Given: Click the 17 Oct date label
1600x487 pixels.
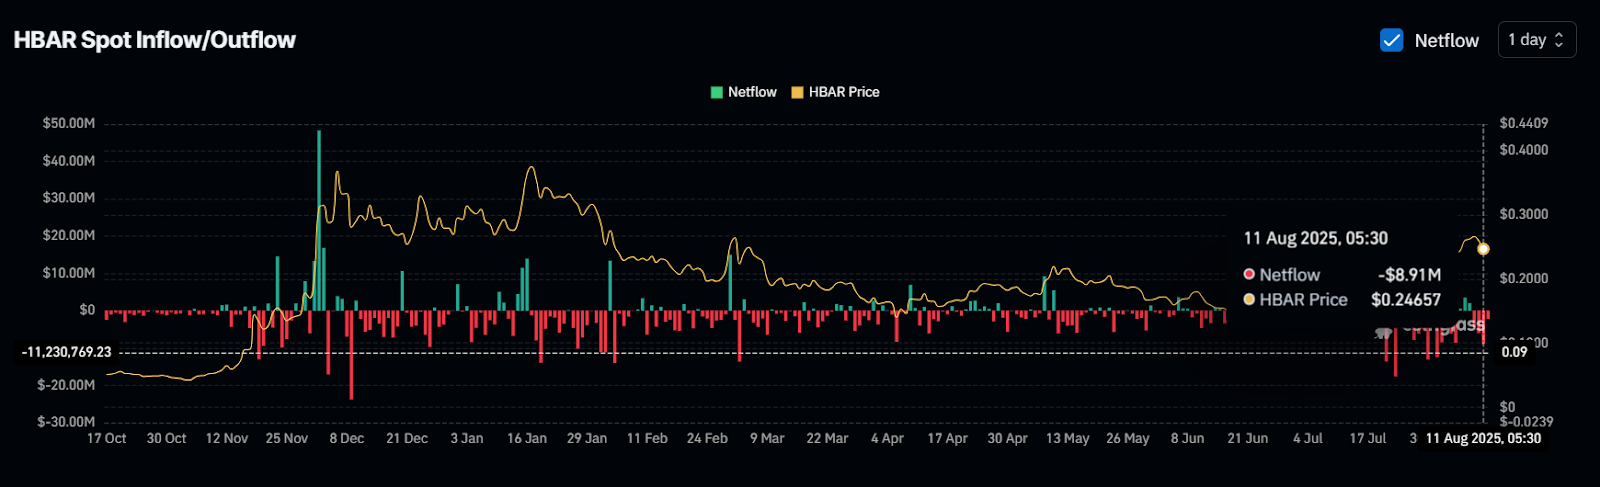Looking at the screenshot, I should coord(107,439).
